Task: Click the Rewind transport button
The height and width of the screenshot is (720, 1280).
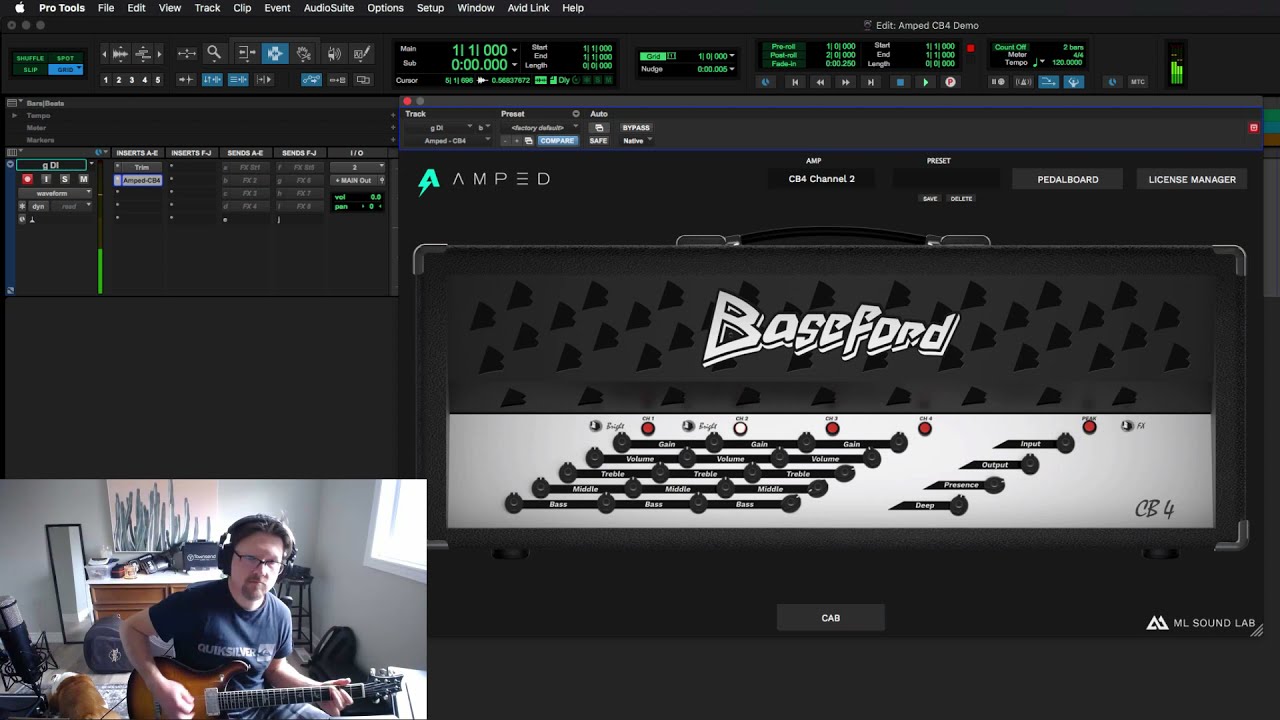Action: click(x=820, y=82)
